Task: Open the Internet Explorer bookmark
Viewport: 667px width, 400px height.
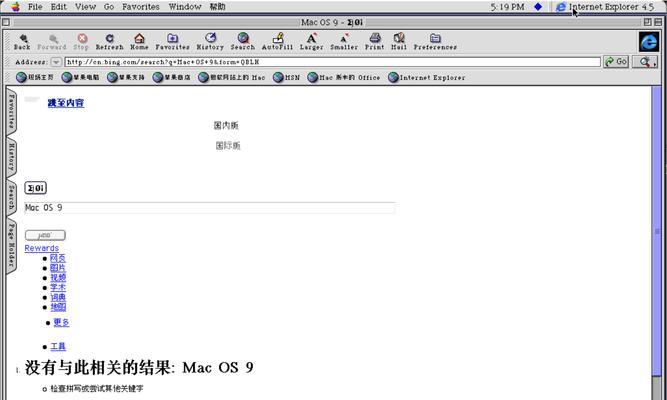Action: pyautogui.click(x=427, y=77)
